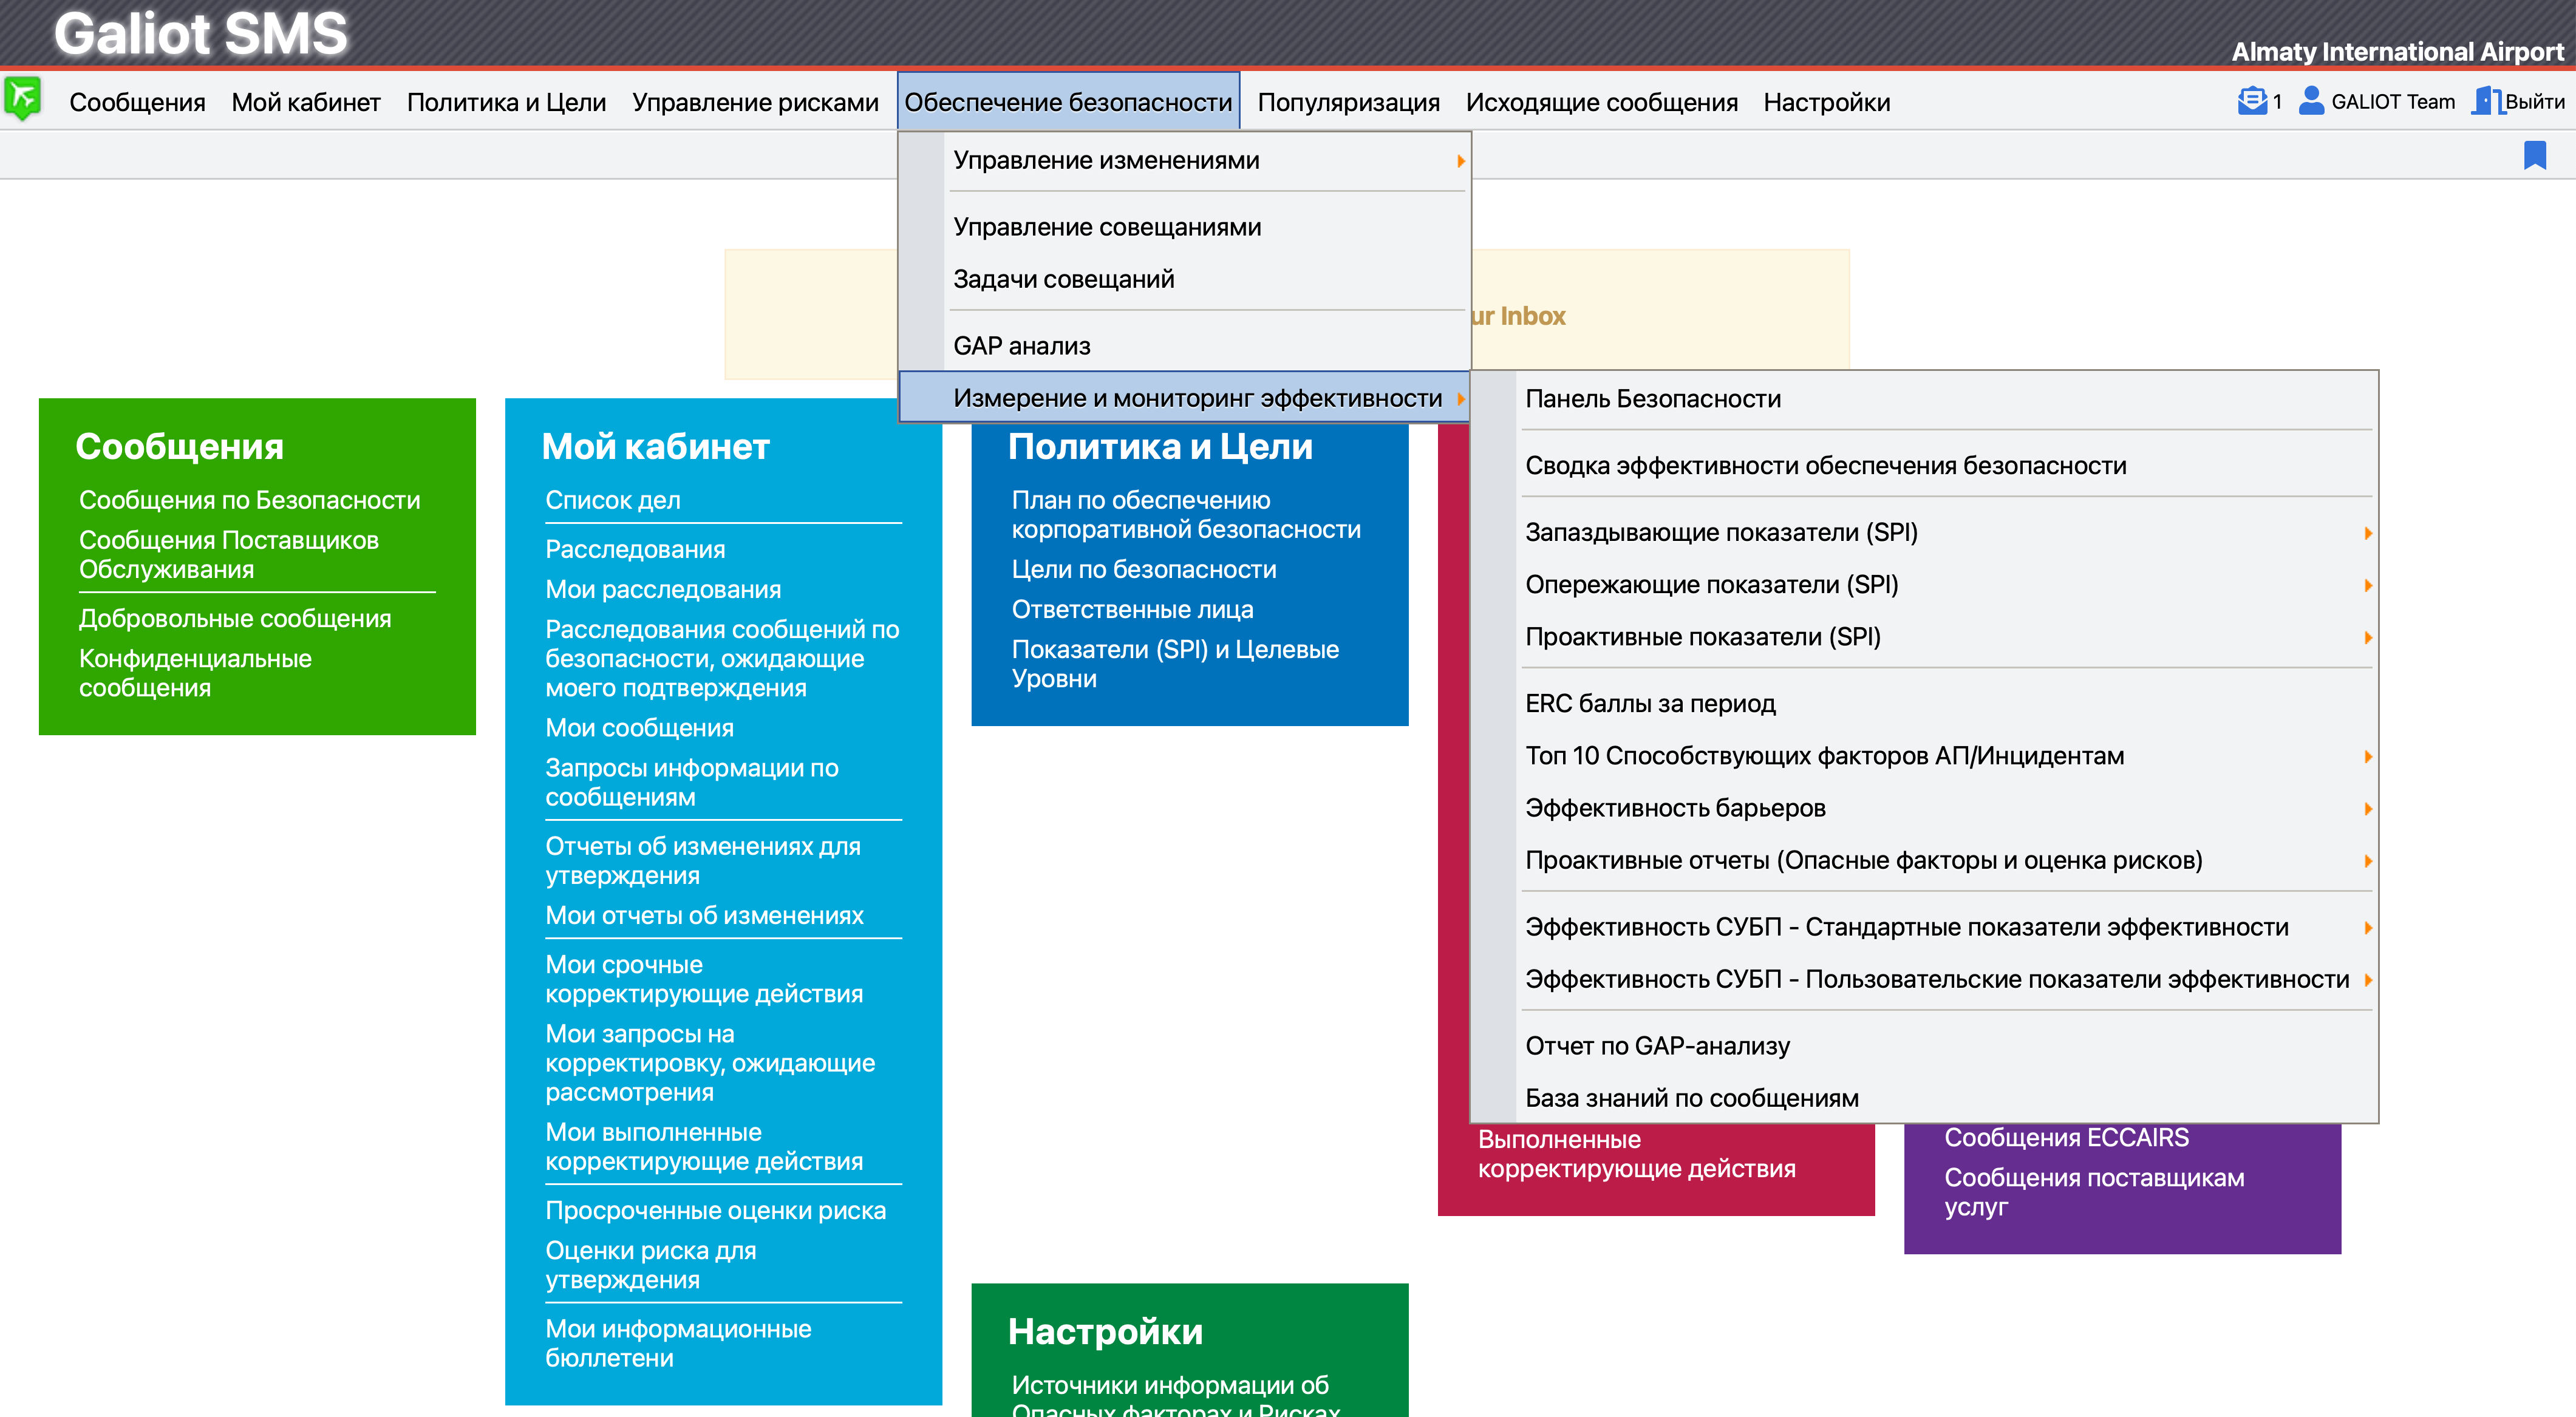
Task: Click the blue bookmark icon
Action: tap(2534, 155)
